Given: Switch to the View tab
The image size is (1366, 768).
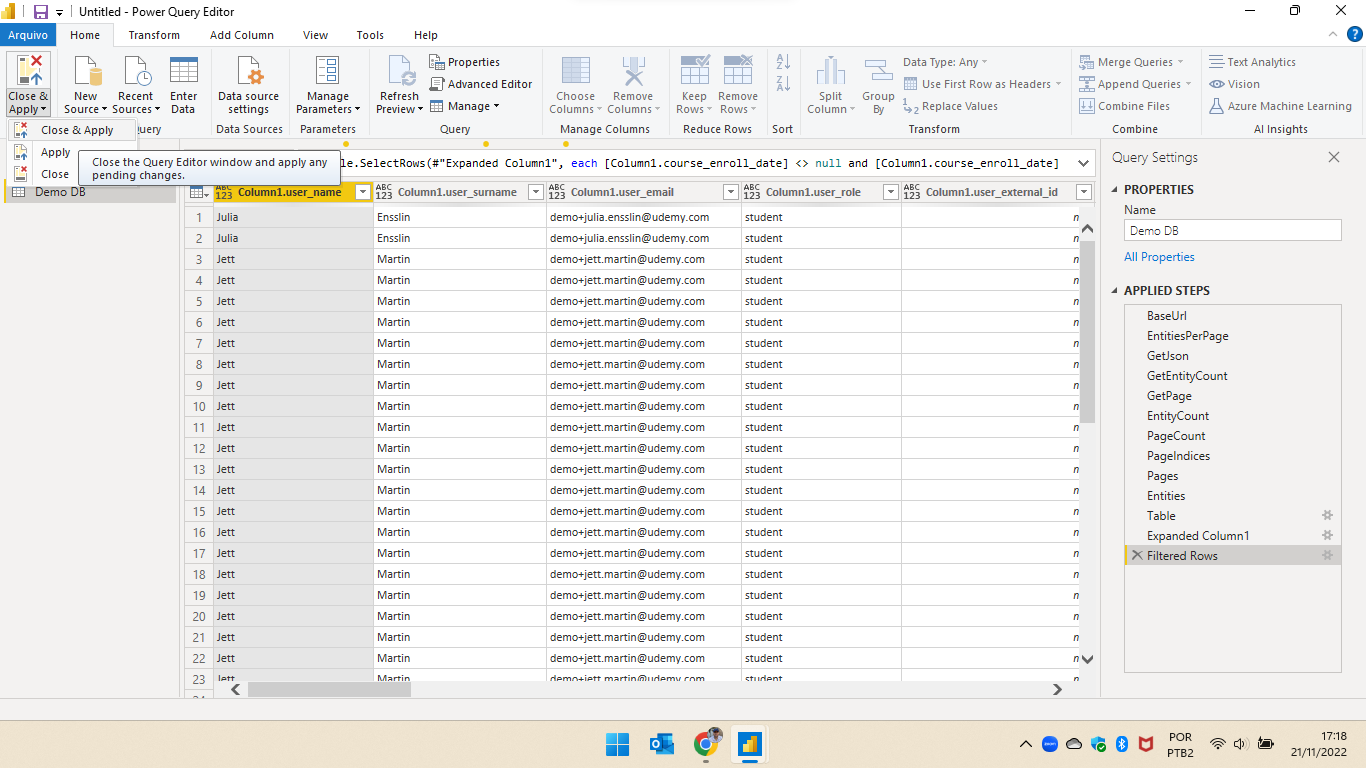Looking at the screenshot, I should coord(315,35).
